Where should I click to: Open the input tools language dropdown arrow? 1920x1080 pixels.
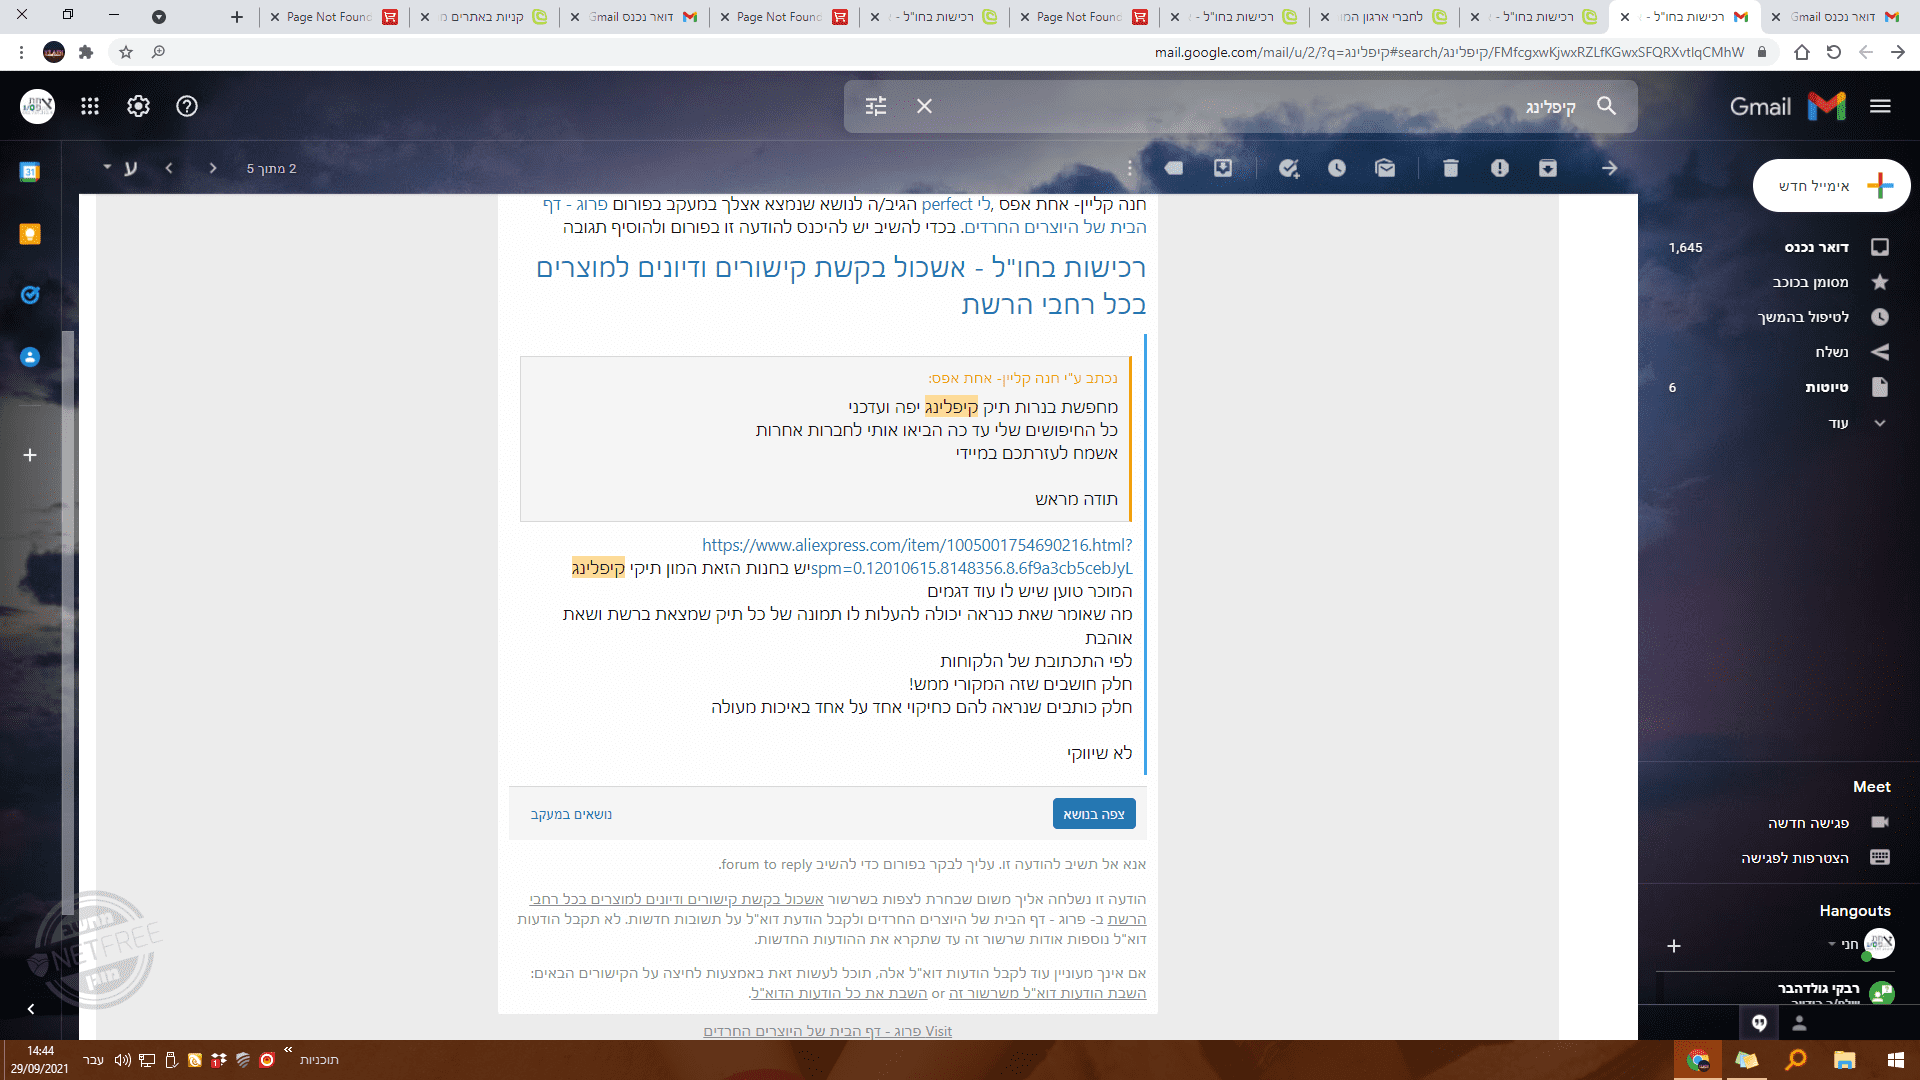[106, 167]
